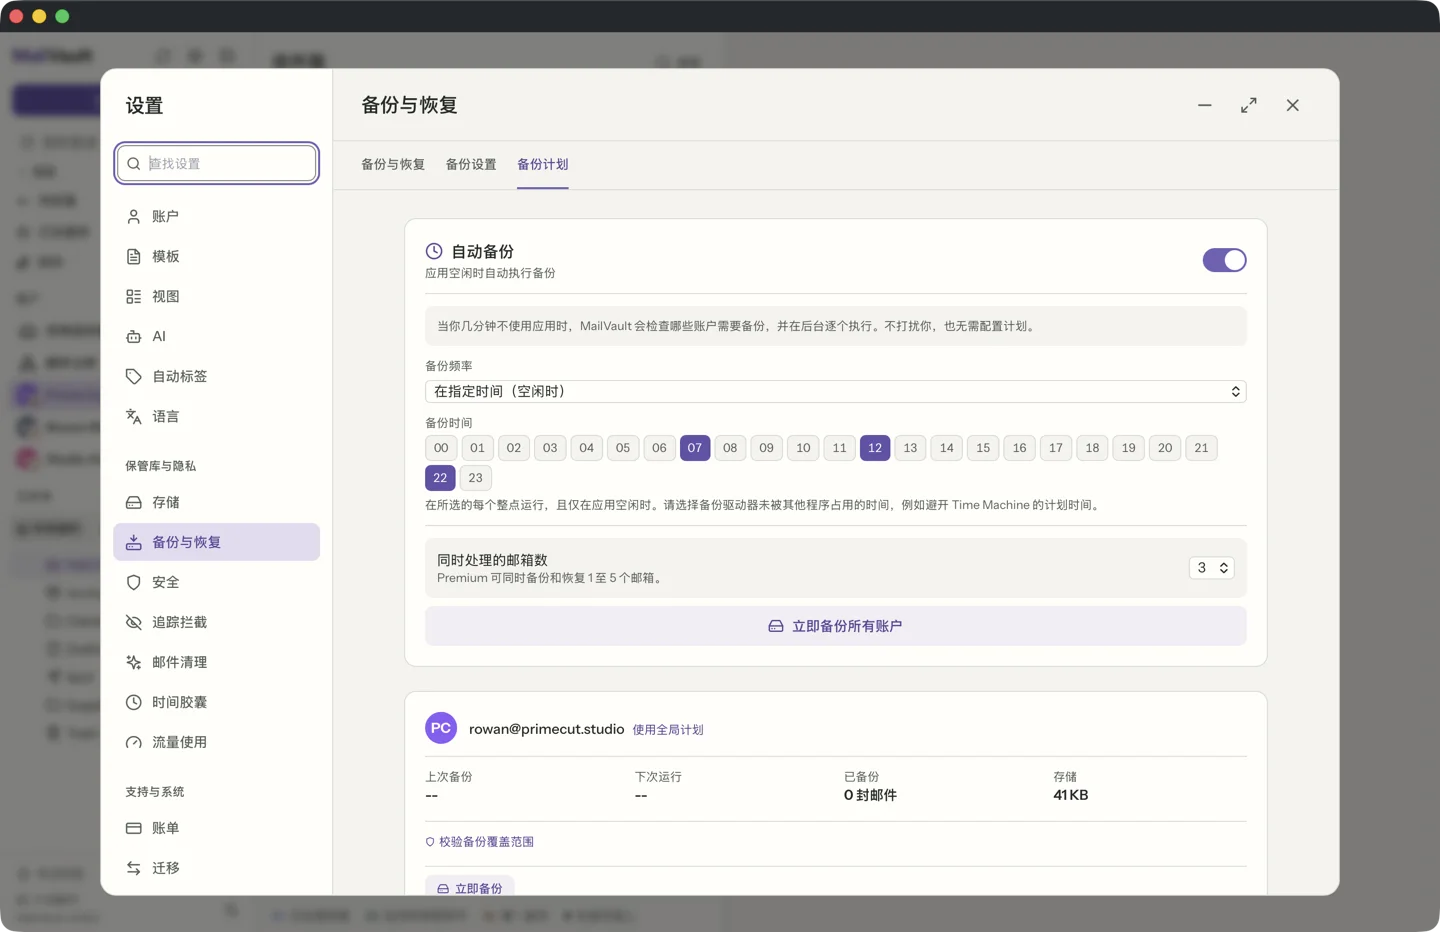Open the 账户 settings section

(216, 216)
